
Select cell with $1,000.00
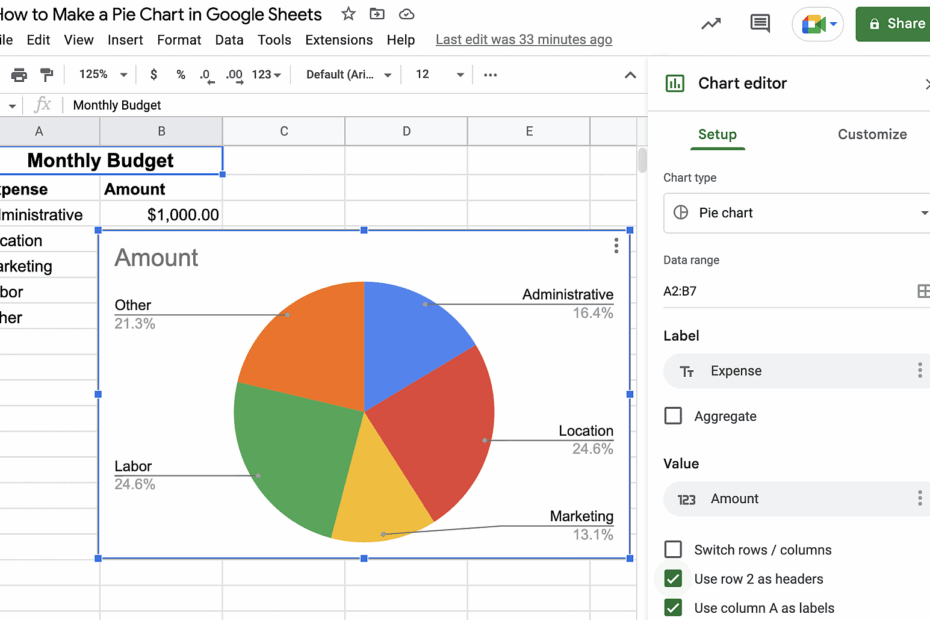point(161,214)
